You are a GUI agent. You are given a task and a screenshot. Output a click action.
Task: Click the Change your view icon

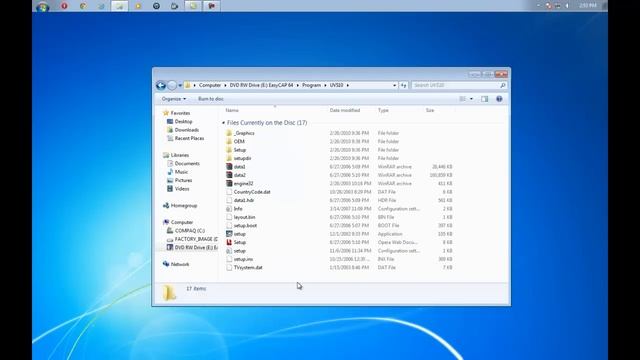(462, 99)
